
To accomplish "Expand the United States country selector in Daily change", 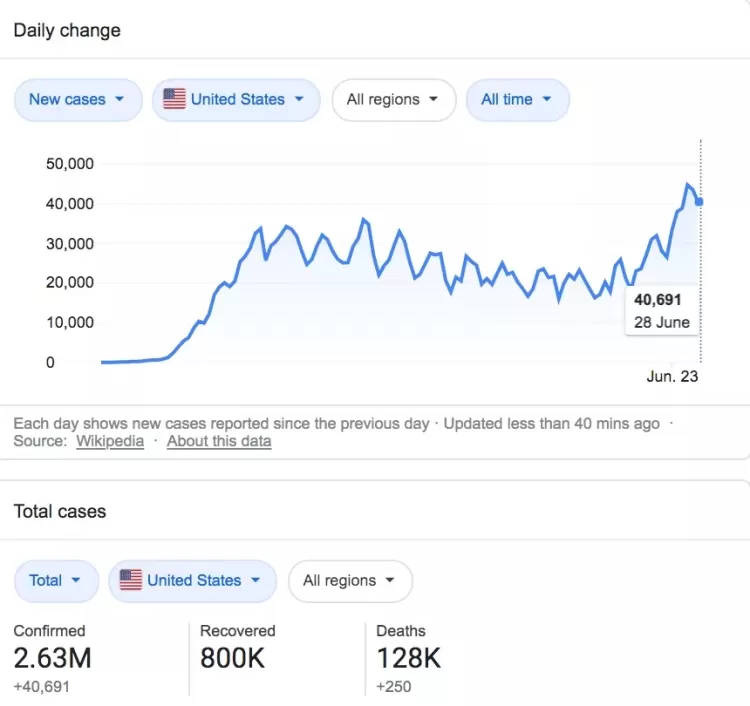I will [x=236, y=99].
